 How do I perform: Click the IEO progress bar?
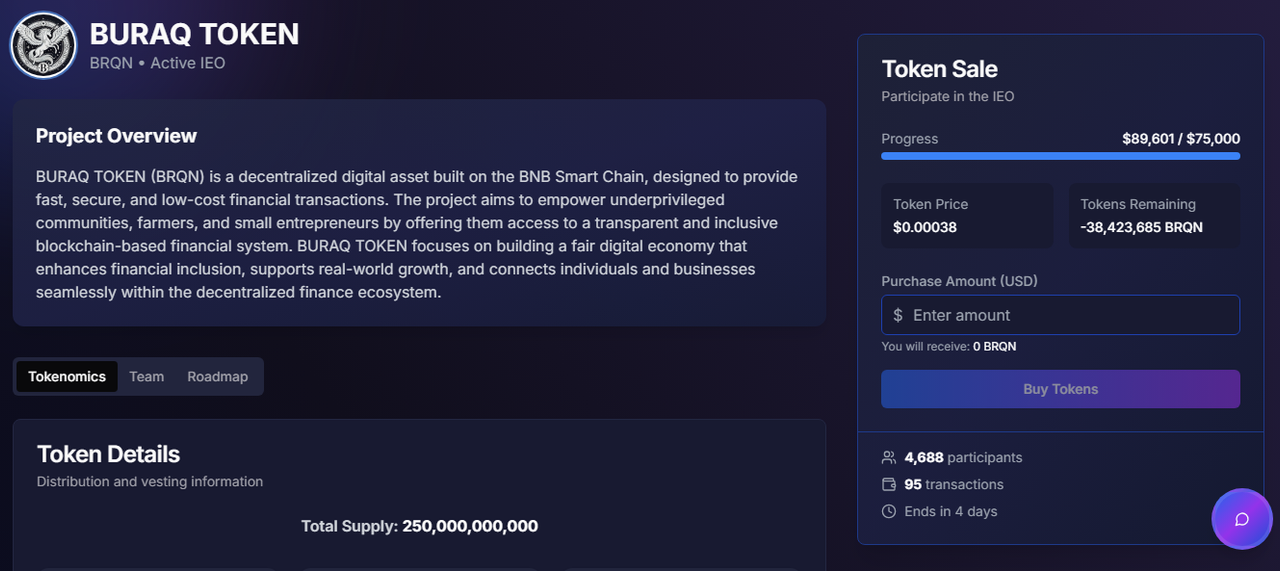(1060, 156)
